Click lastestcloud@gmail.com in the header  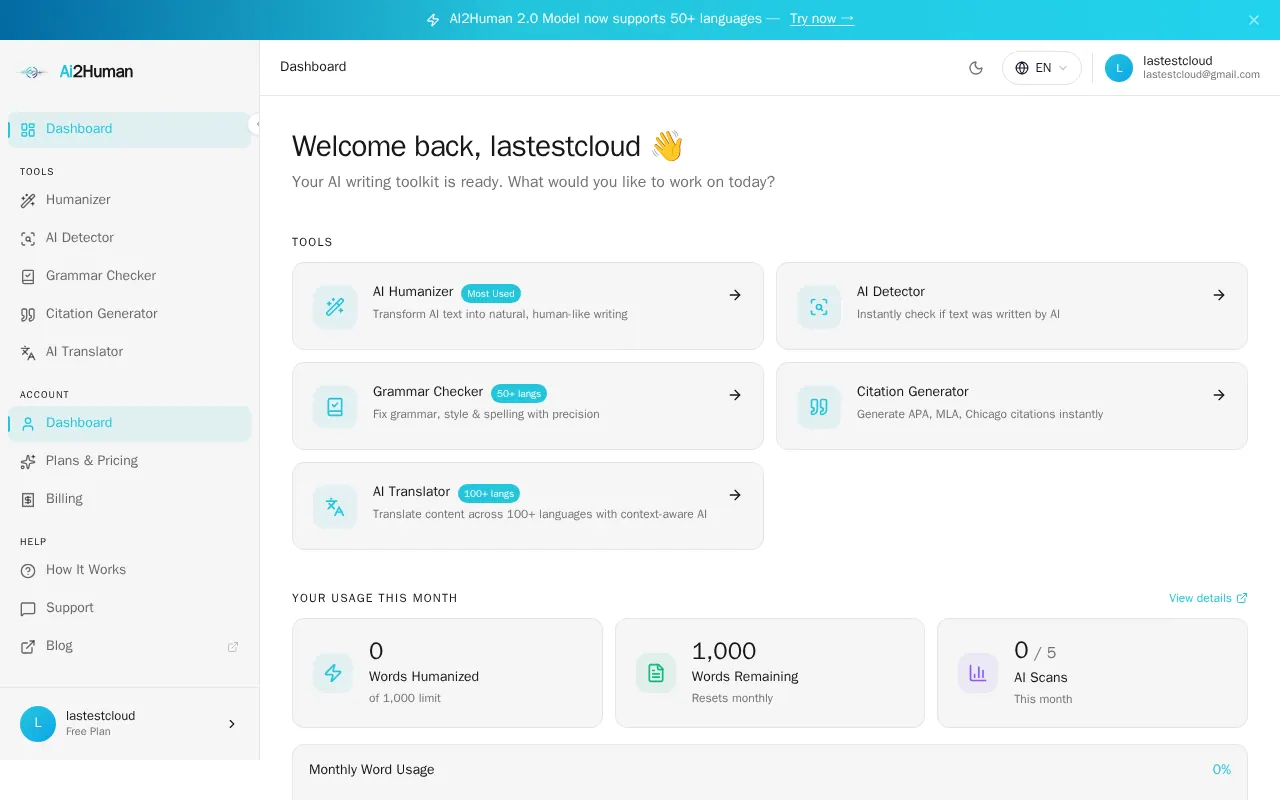tap(1201, 75)
